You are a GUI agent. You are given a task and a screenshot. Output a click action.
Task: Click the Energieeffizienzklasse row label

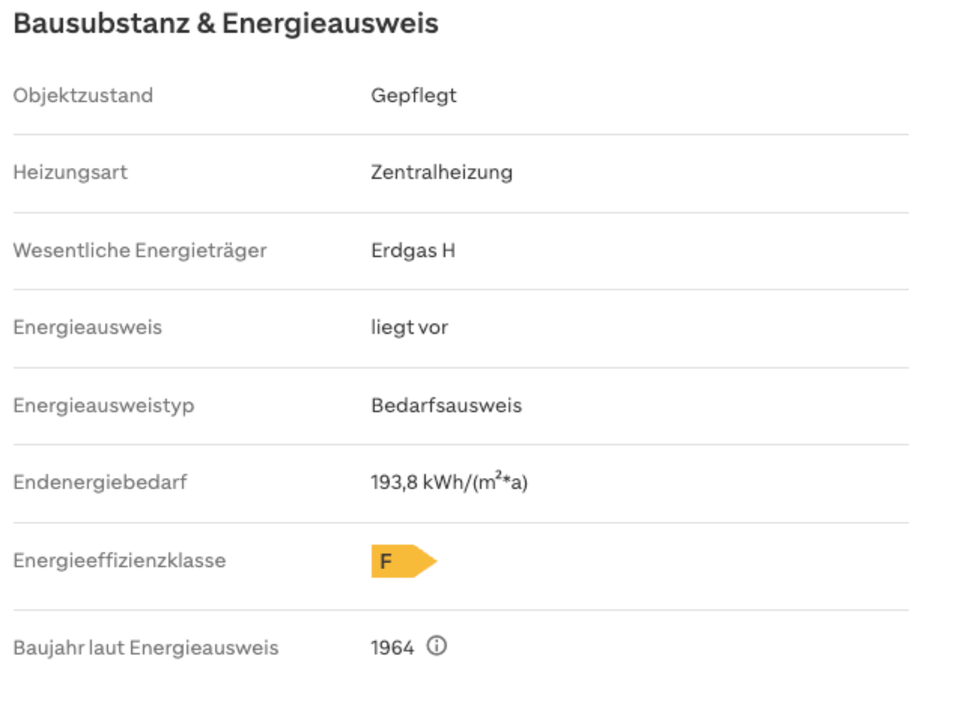(x=119, y=561)
